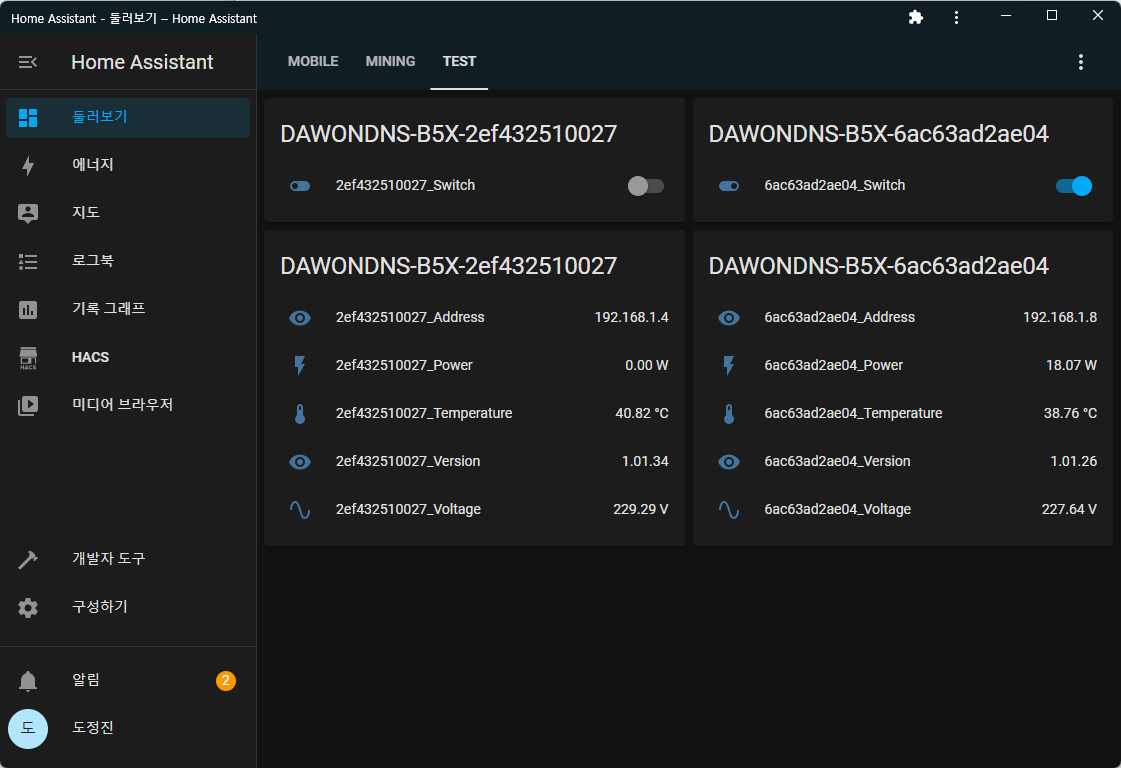Click eye icon for 2ef432510027_Version
This screenshot has height=768, width=1121.
300,461
